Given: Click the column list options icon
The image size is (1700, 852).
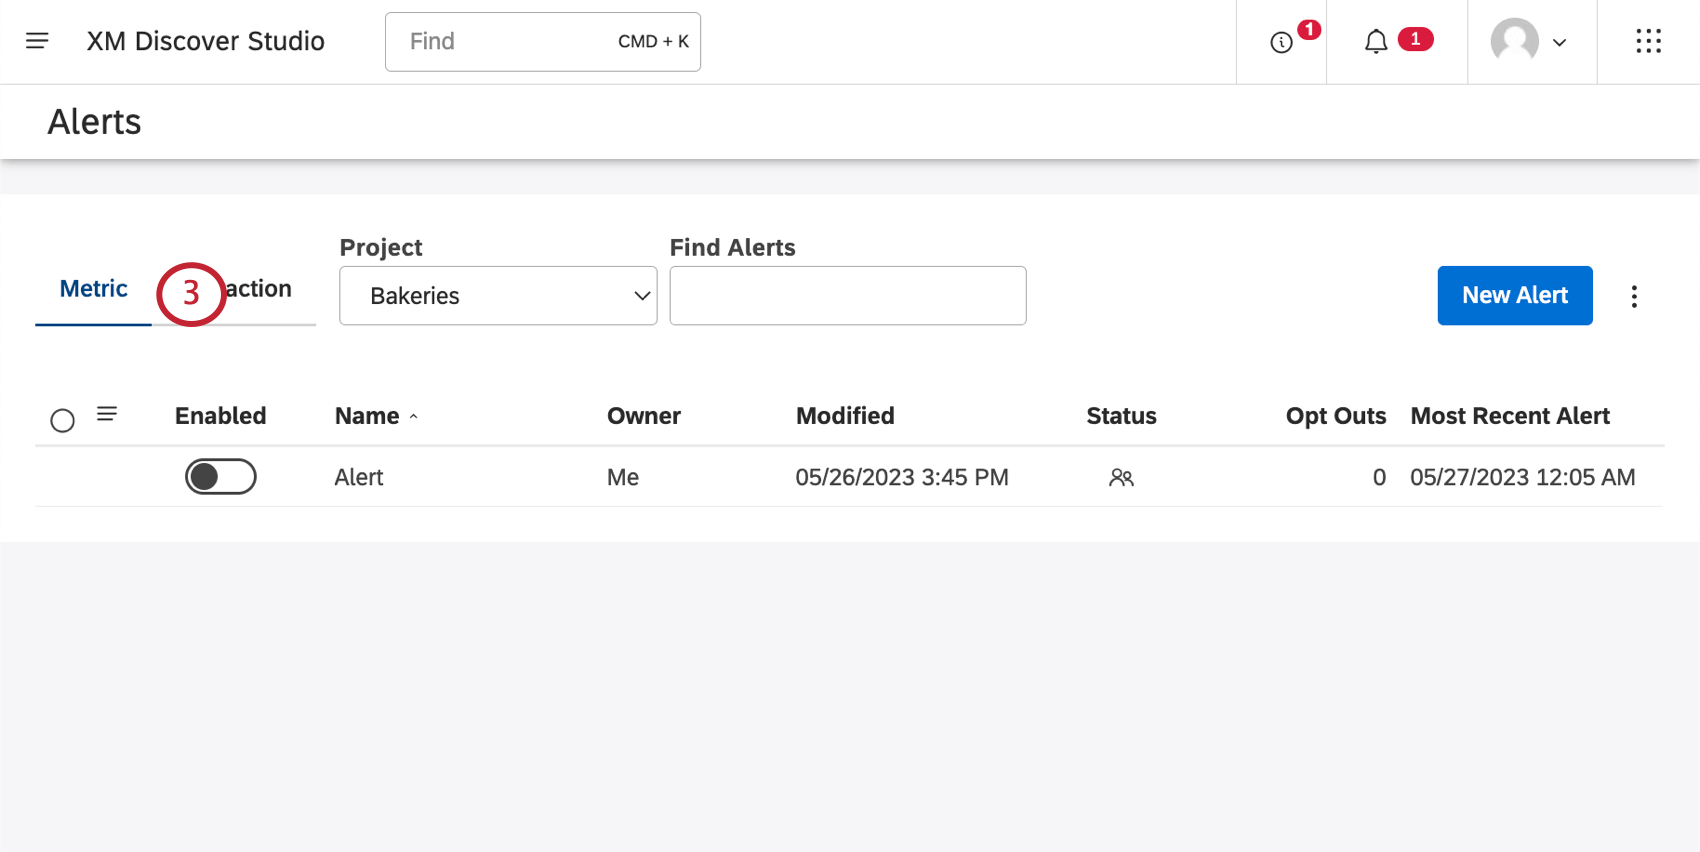Looking at the screenshot, I should click(107, 414).
